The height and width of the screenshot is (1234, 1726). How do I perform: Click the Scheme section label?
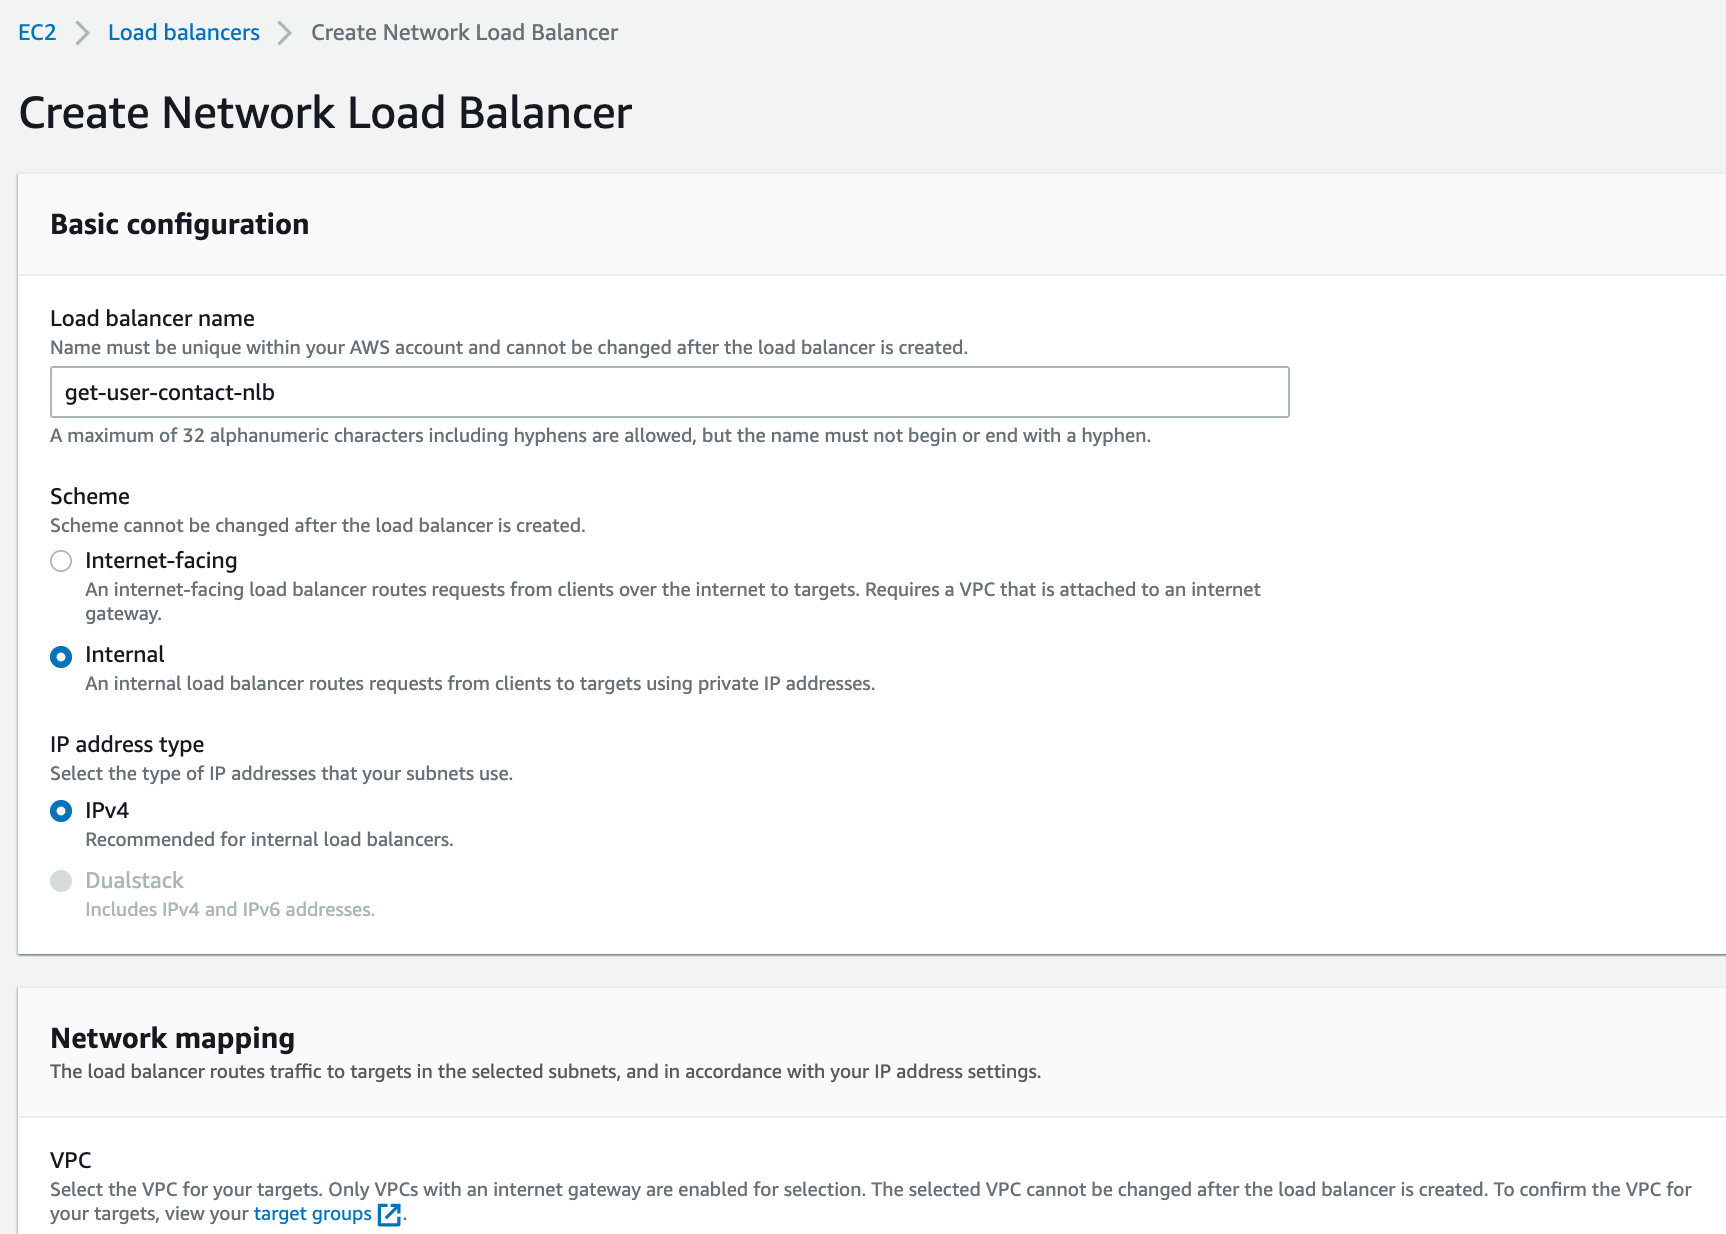point(90,496)
